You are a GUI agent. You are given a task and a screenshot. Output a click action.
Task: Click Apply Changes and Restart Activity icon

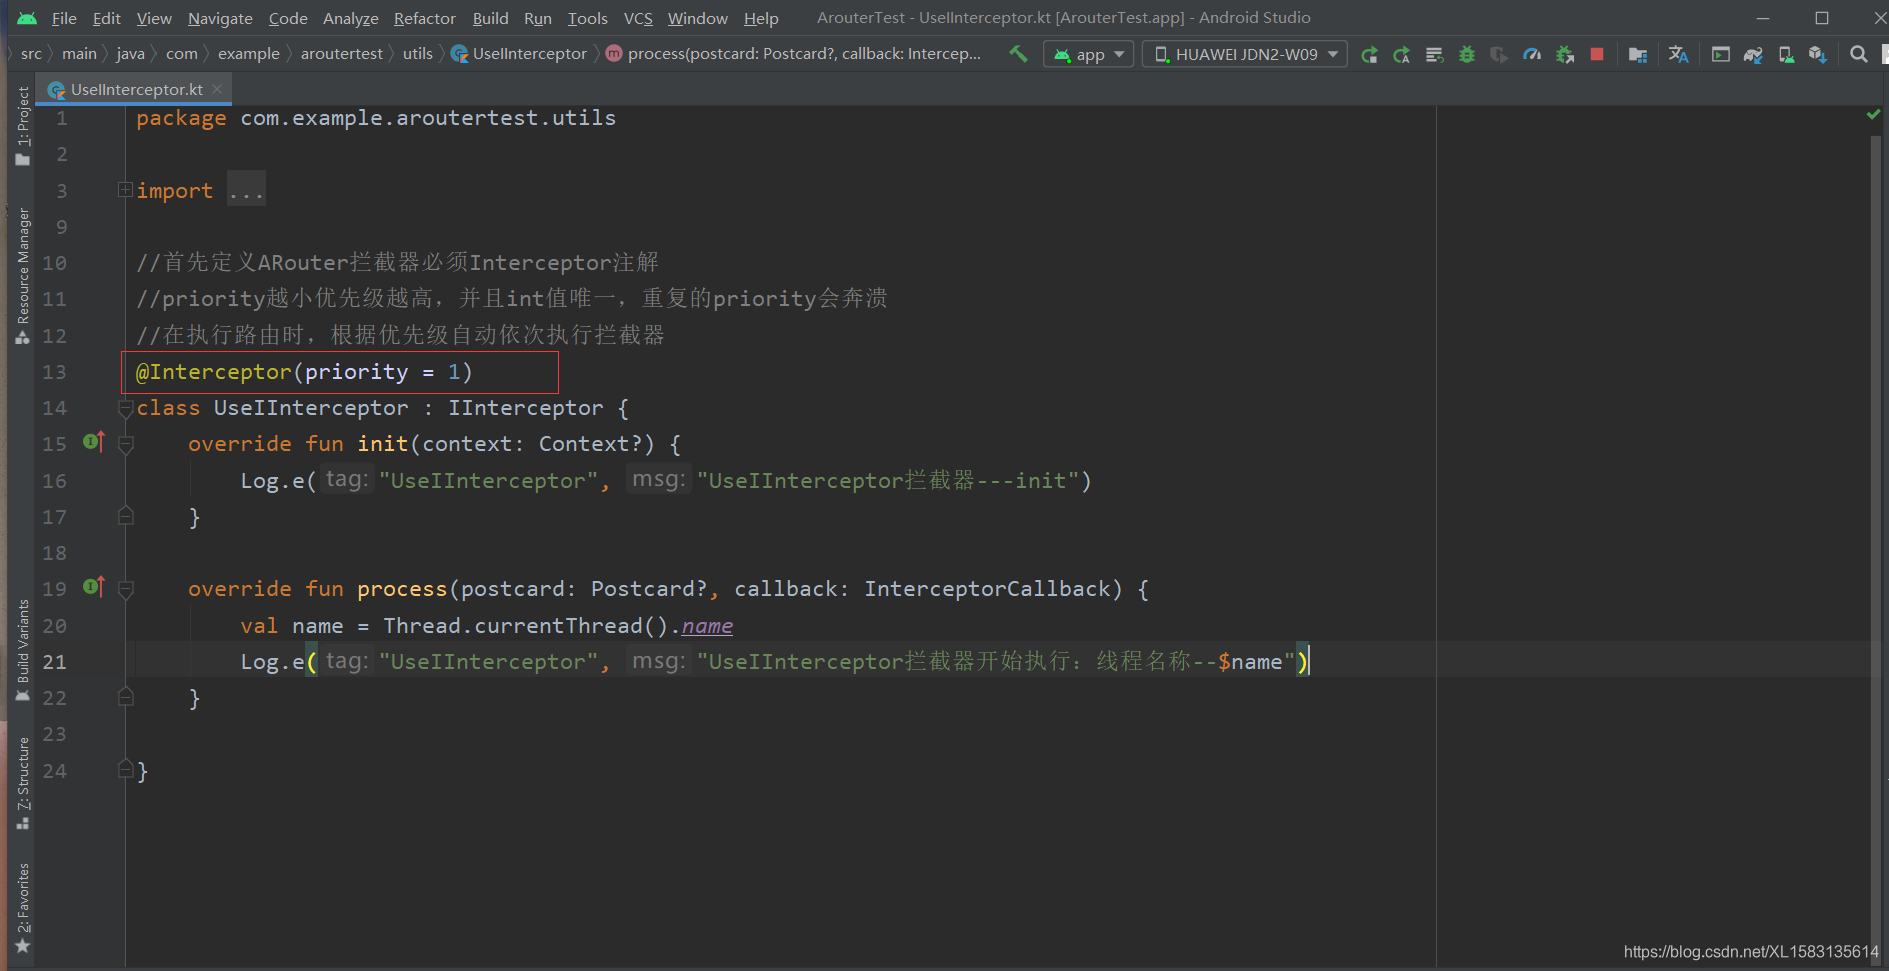tap(1370, 54)
